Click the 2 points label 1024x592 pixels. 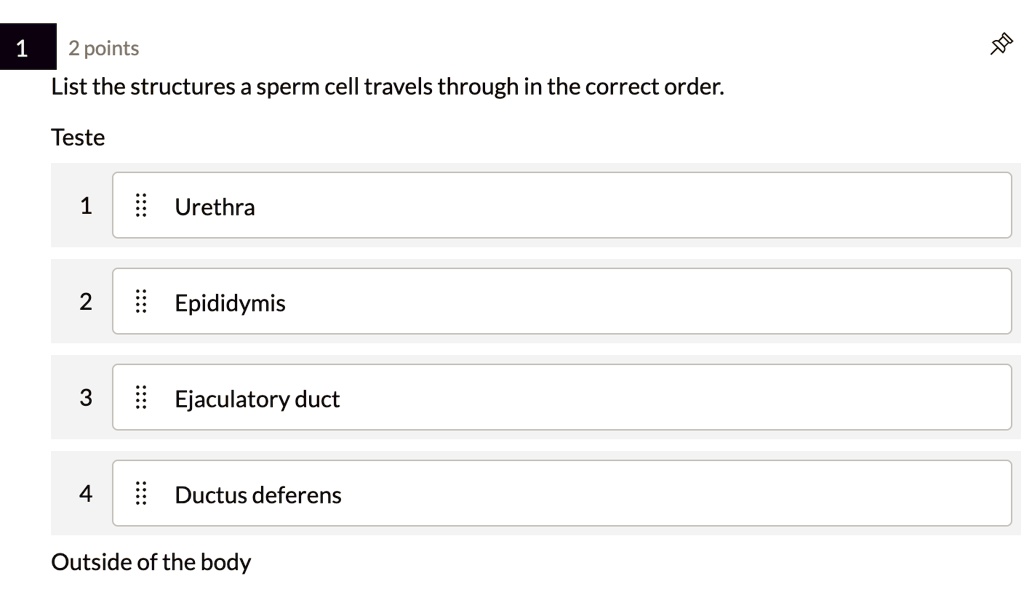coord(103,46)
